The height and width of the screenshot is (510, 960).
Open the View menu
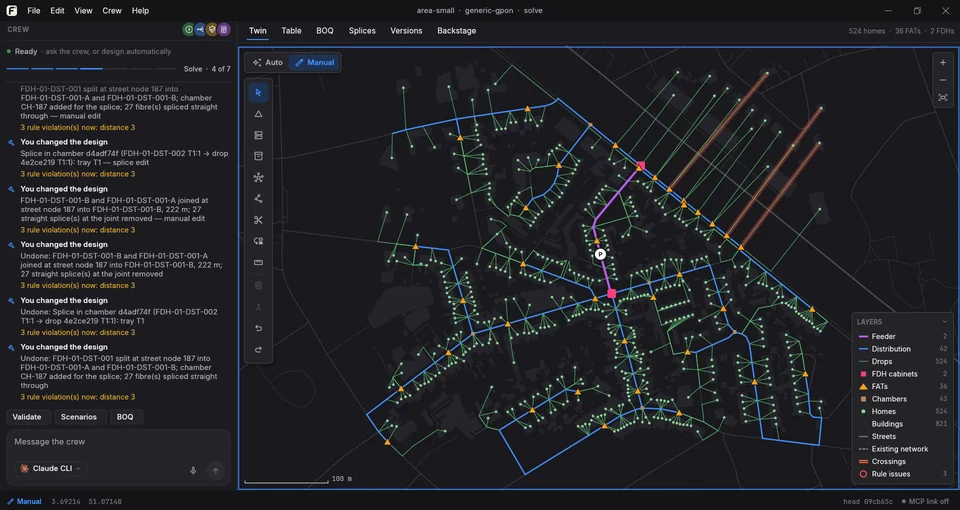point(83,10)
